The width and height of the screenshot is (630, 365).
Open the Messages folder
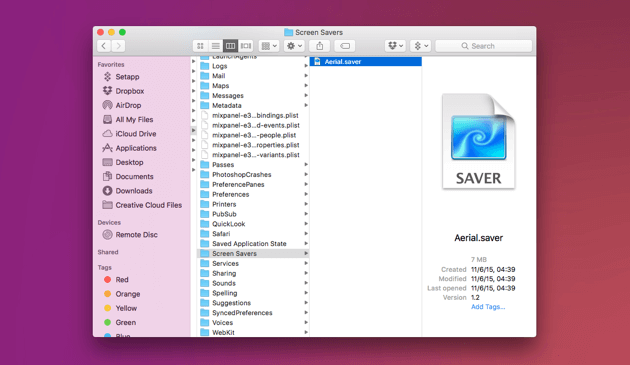253,96
